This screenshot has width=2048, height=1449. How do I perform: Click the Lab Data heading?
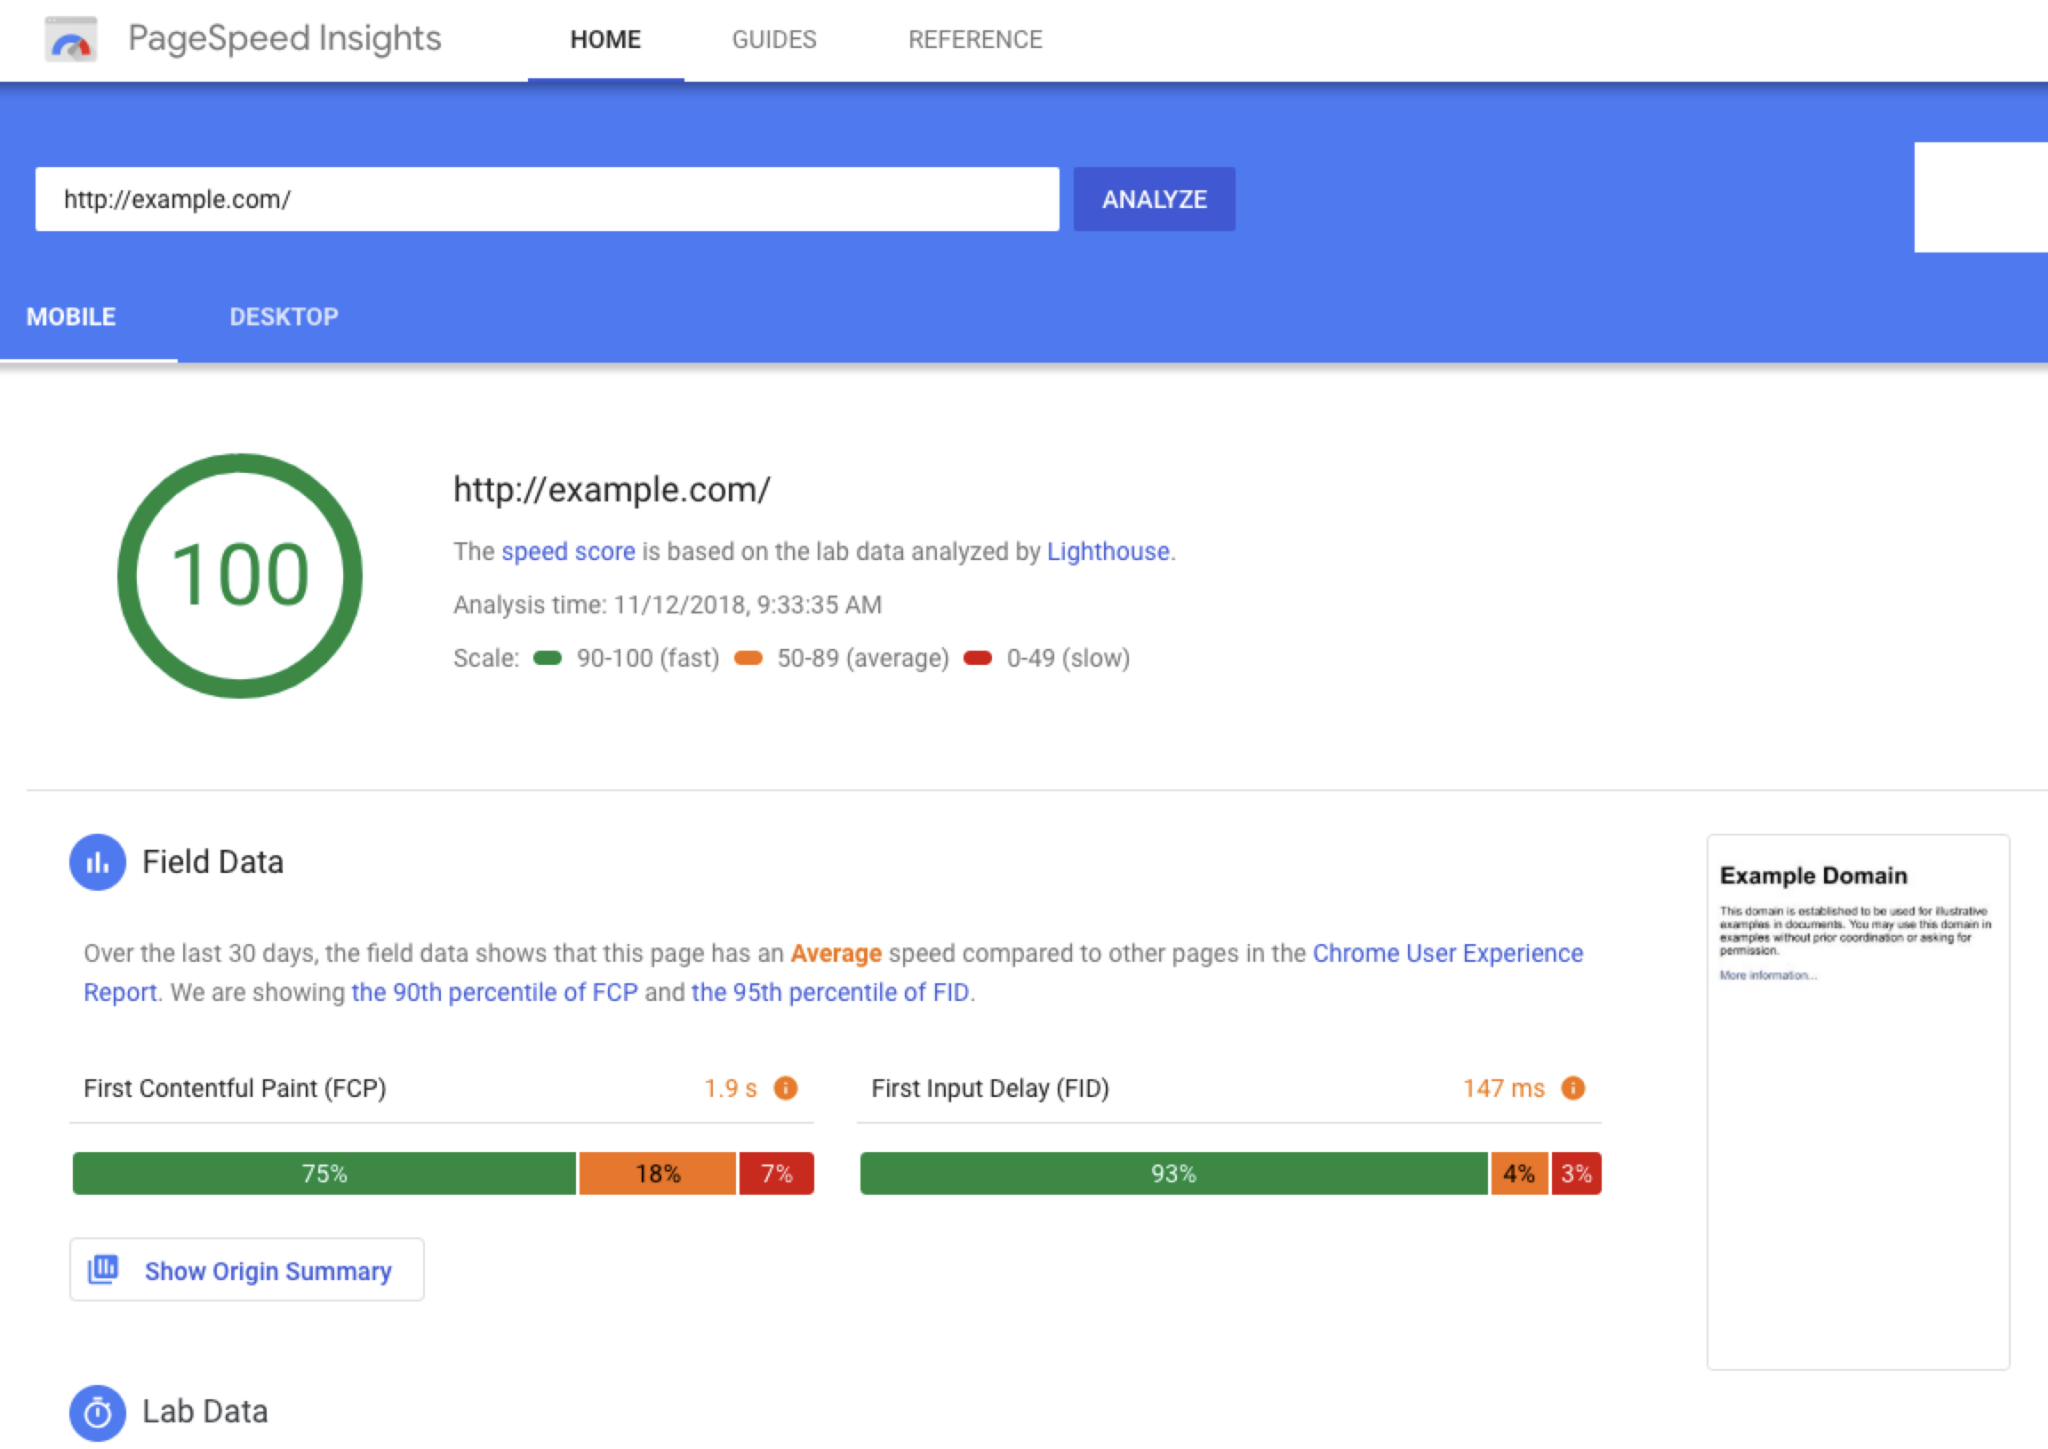tap(205, 1412)
